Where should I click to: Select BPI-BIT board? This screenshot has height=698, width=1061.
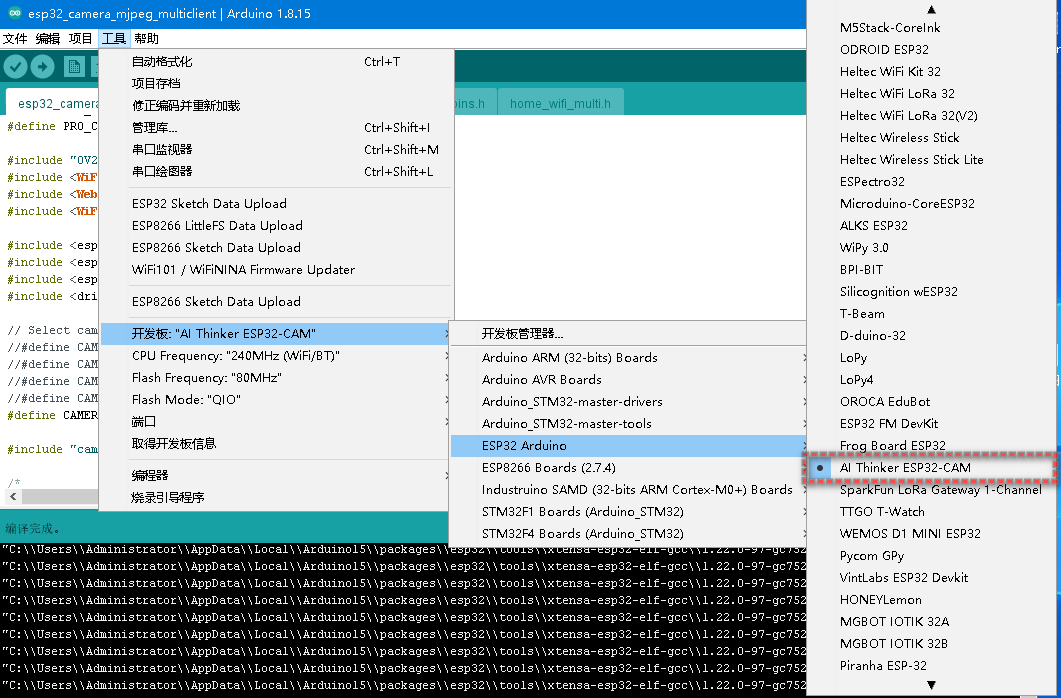click(930, 269)
